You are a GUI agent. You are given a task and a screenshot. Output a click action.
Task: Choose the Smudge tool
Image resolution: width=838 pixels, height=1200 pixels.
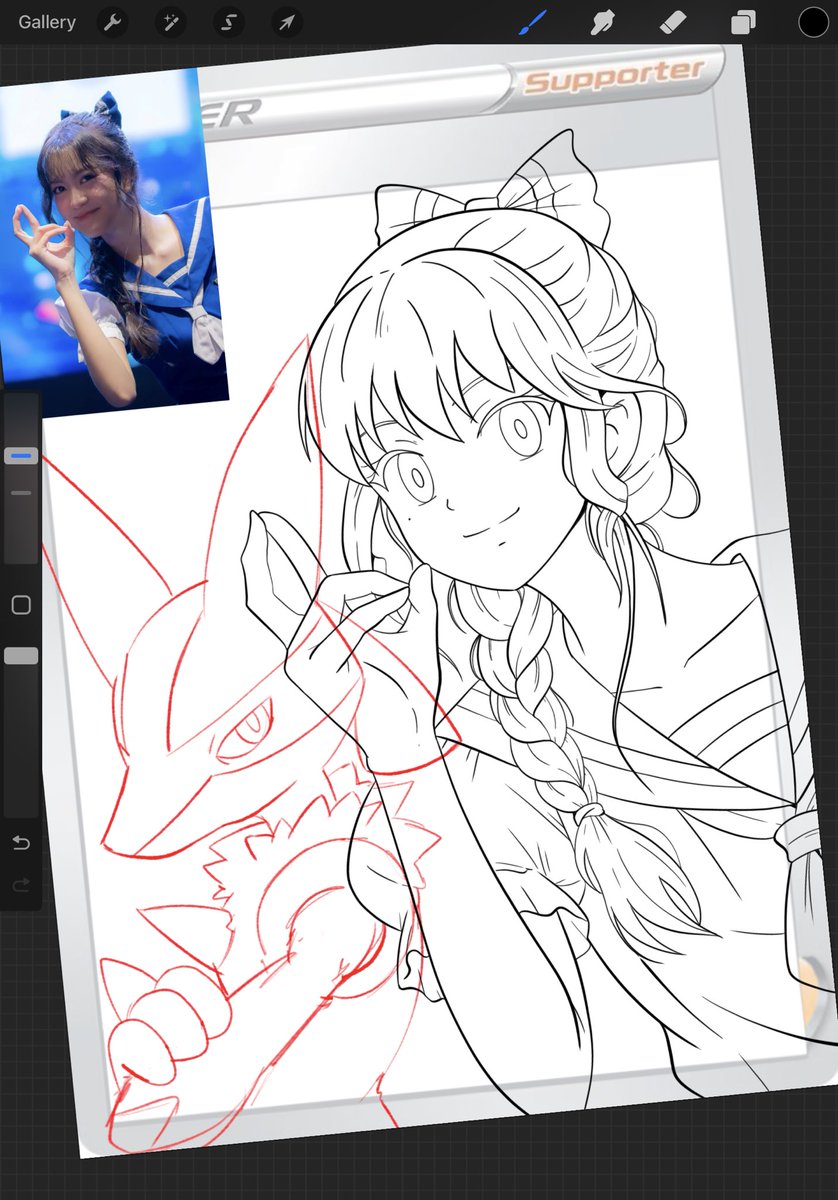[602, 21]
